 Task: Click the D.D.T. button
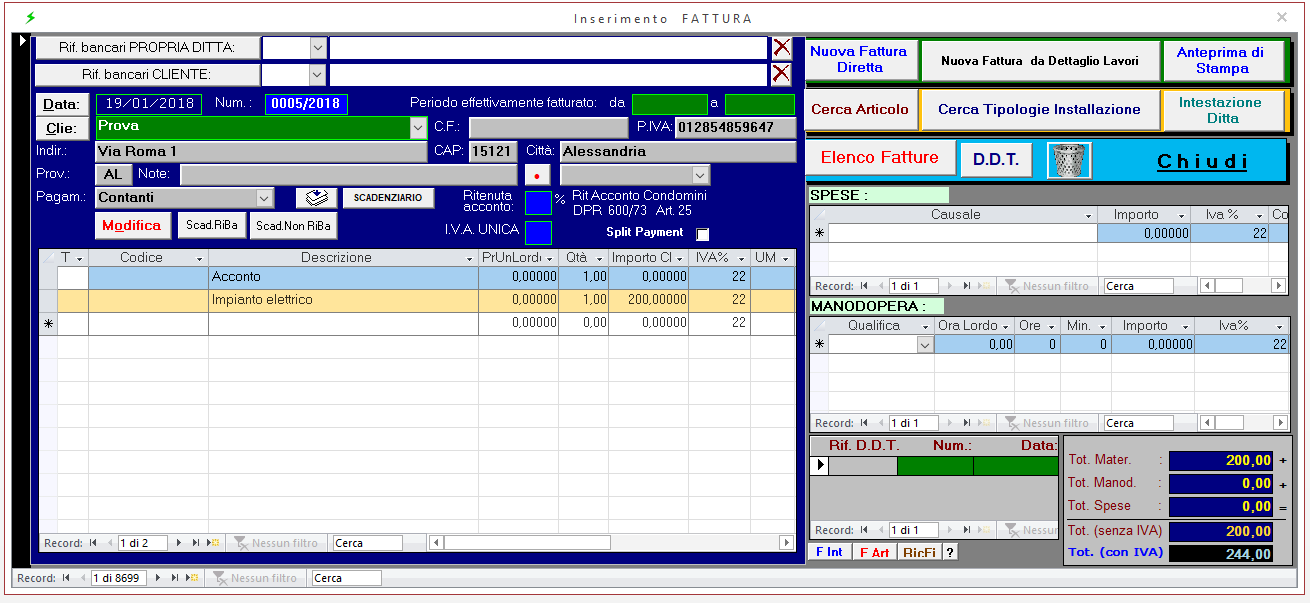[x=995, y=160]
